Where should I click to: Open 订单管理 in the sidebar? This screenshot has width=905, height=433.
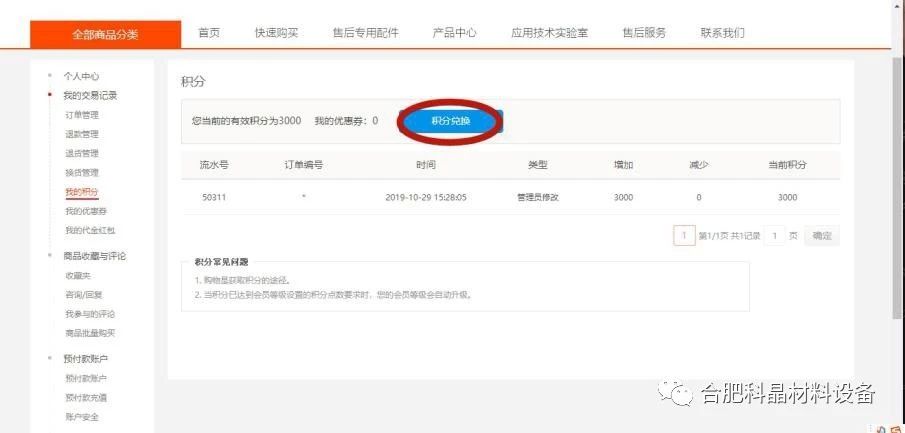(82, 115)
